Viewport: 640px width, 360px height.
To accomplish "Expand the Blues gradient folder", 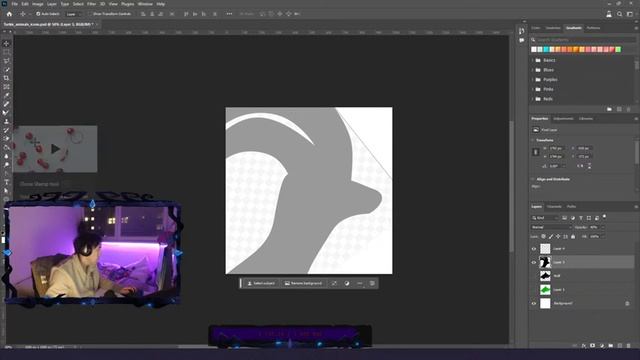I will coord(533,70).
